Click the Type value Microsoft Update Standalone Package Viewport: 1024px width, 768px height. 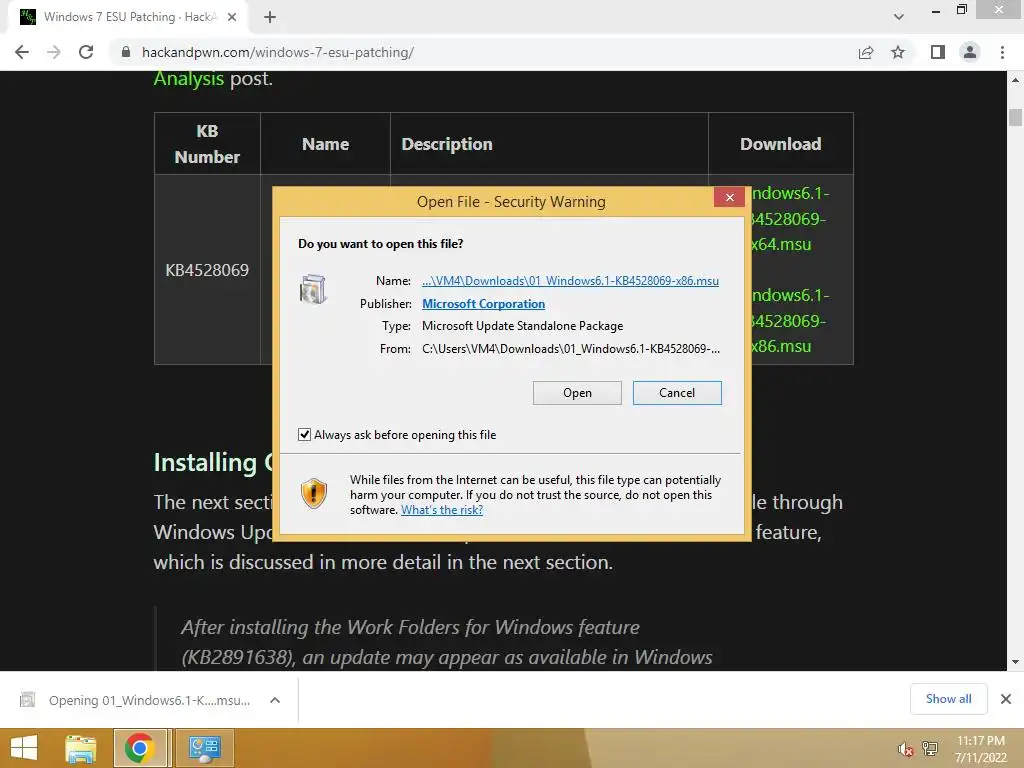coord(522,326)
